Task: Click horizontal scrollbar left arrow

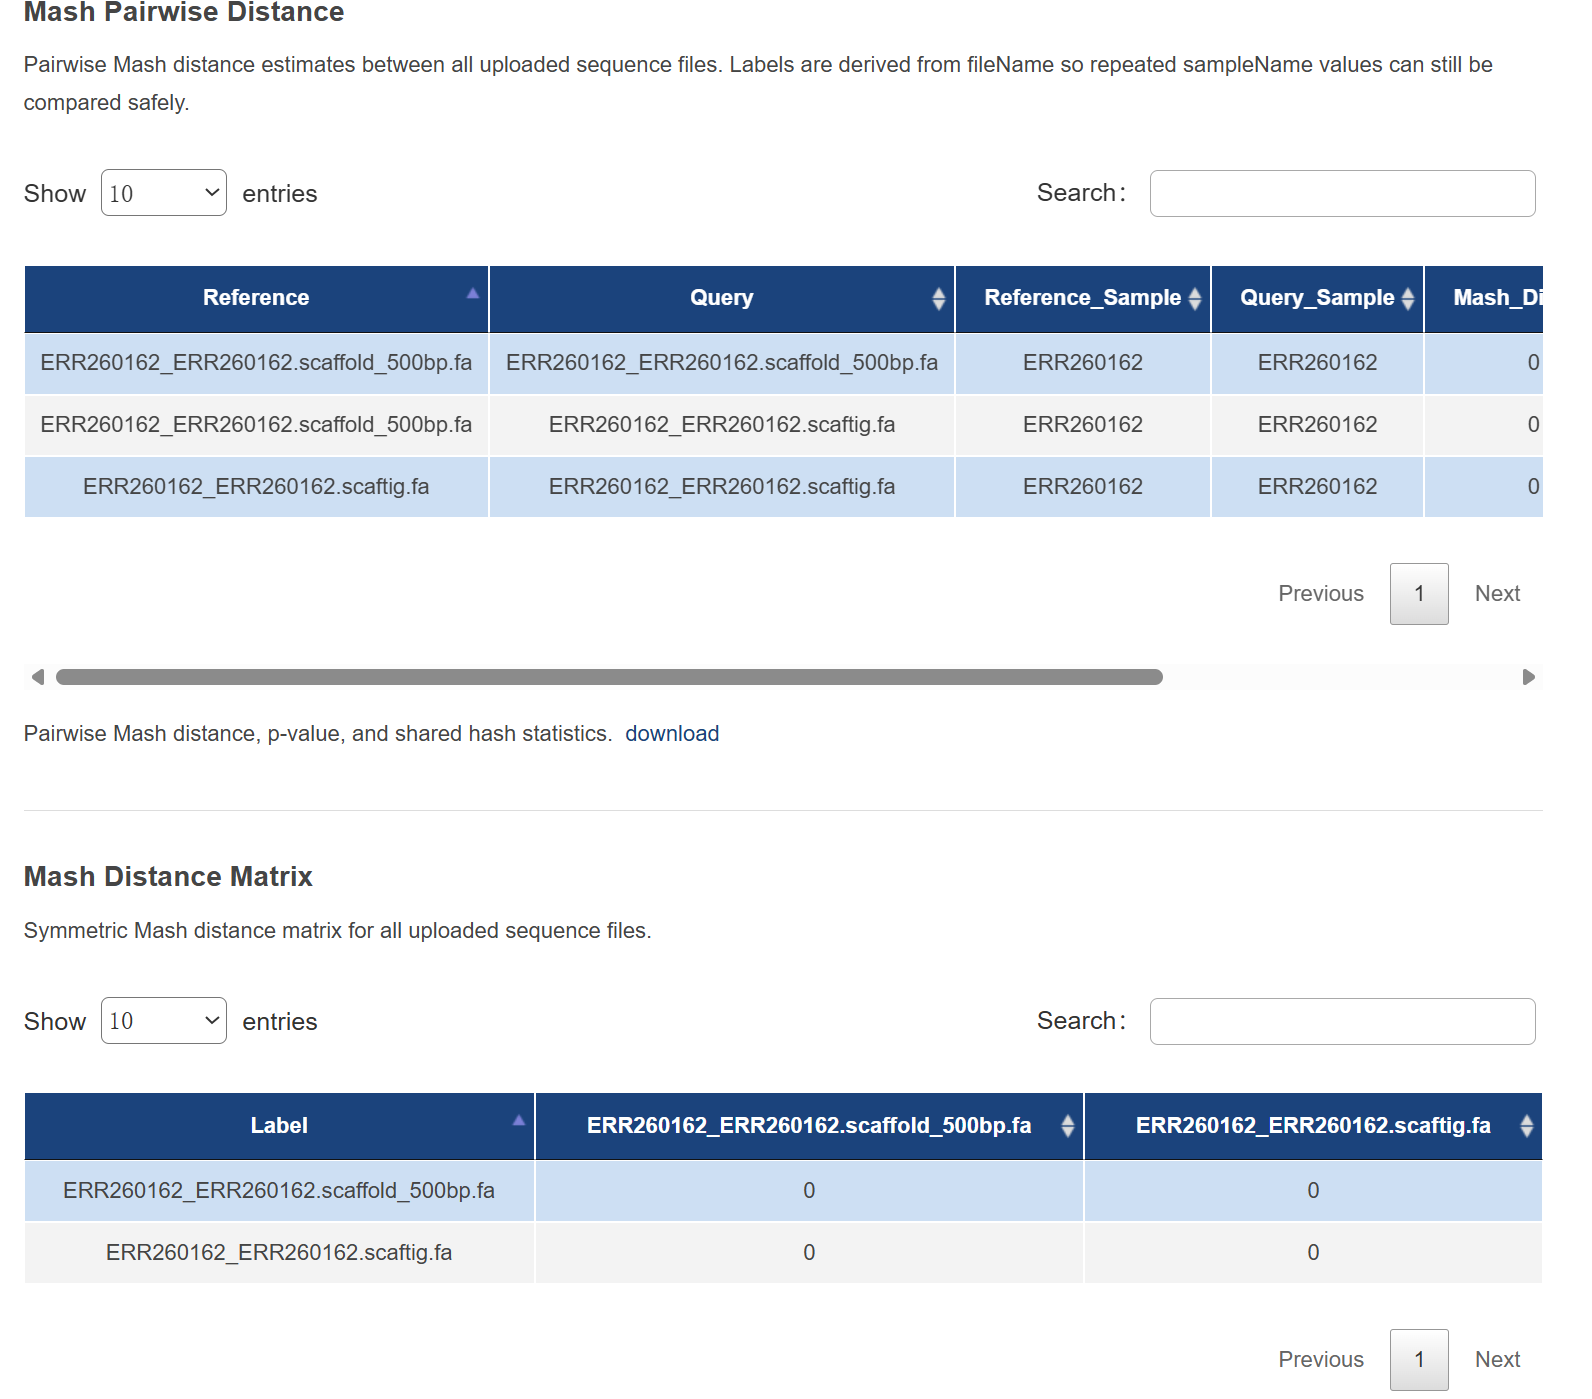Action: 38,677
